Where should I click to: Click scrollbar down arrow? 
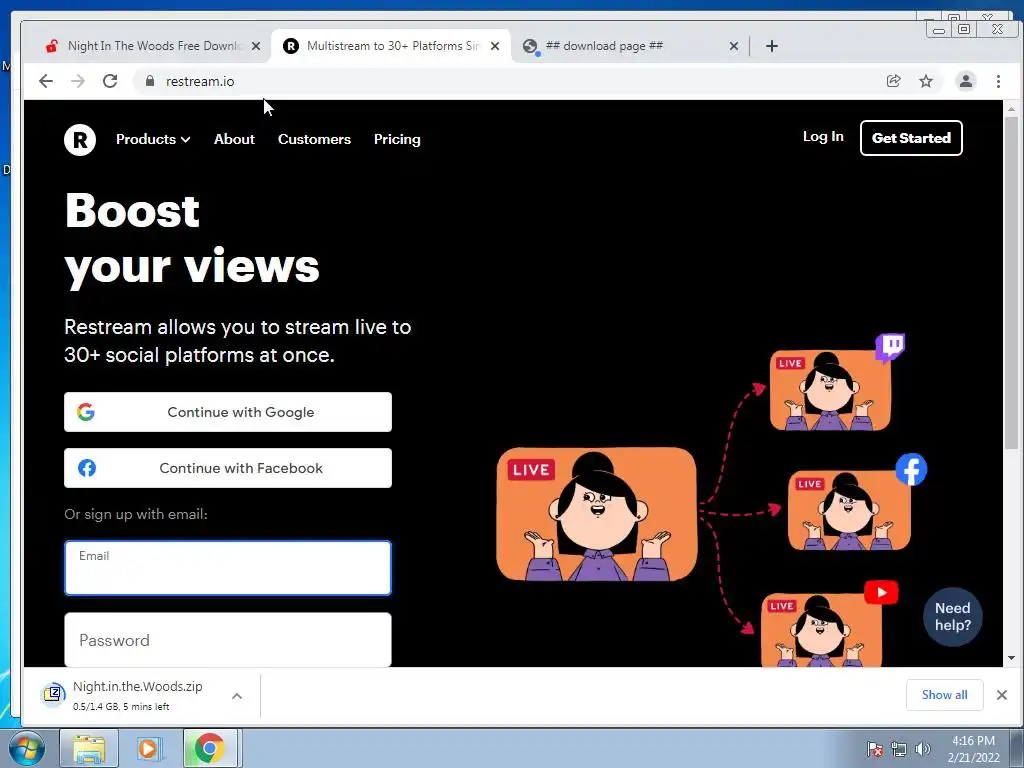pyautogui.click(x=1011, y=658)
